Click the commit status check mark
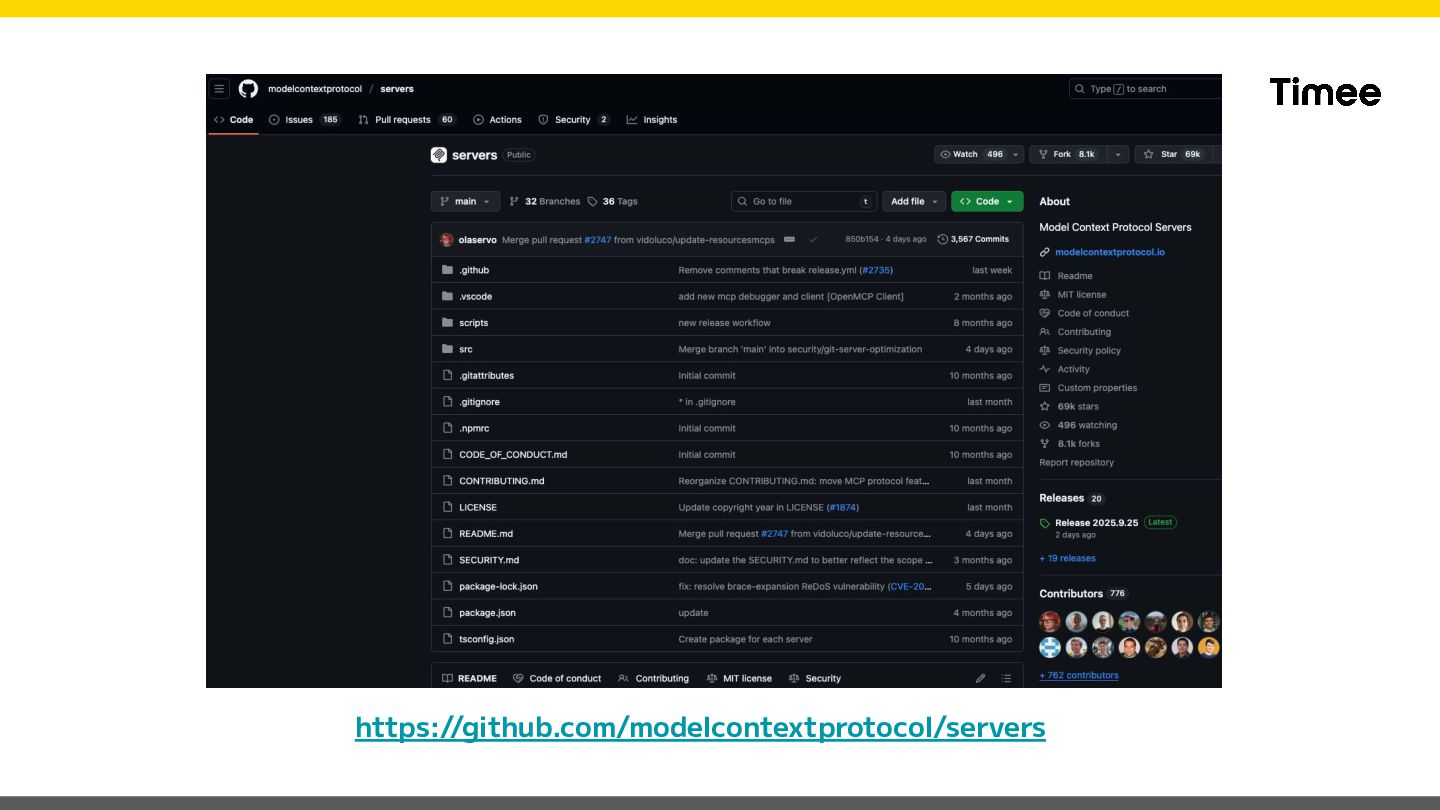This screenshot has width=1440, height=810. [813, 240]
